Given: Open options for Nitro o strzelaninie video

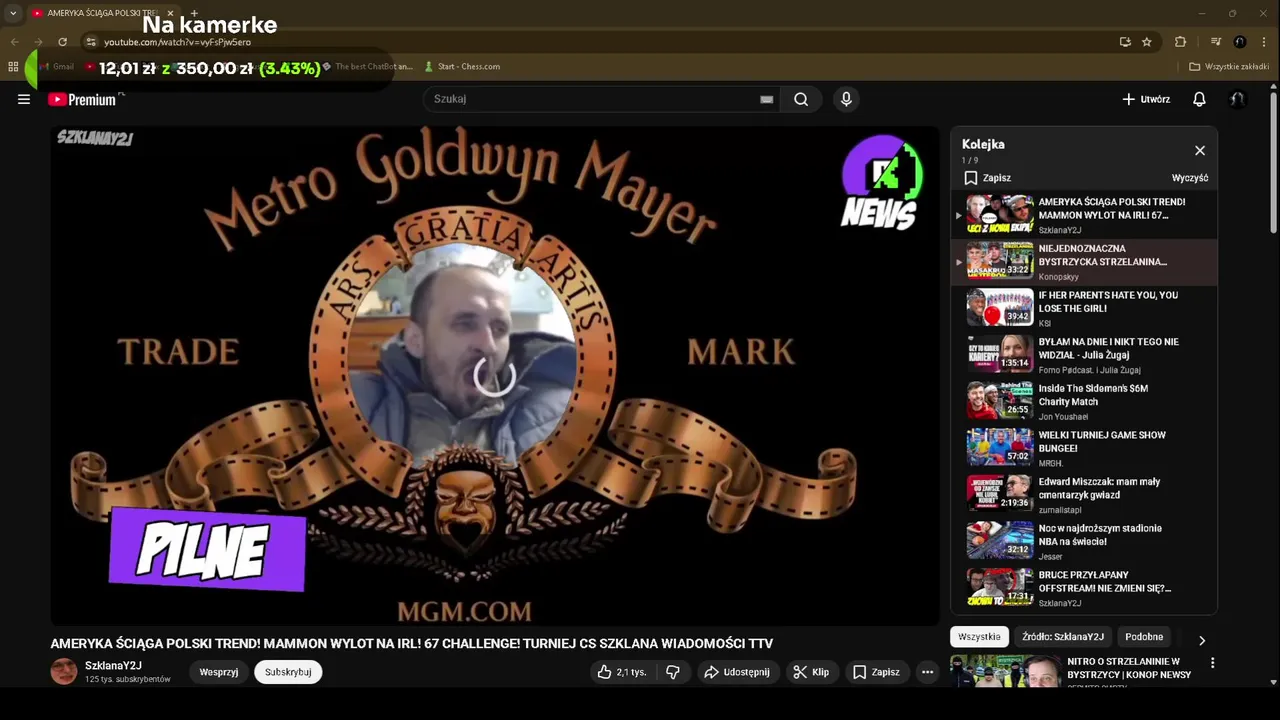Looking at the screenshot, I should click(1212, 663).
